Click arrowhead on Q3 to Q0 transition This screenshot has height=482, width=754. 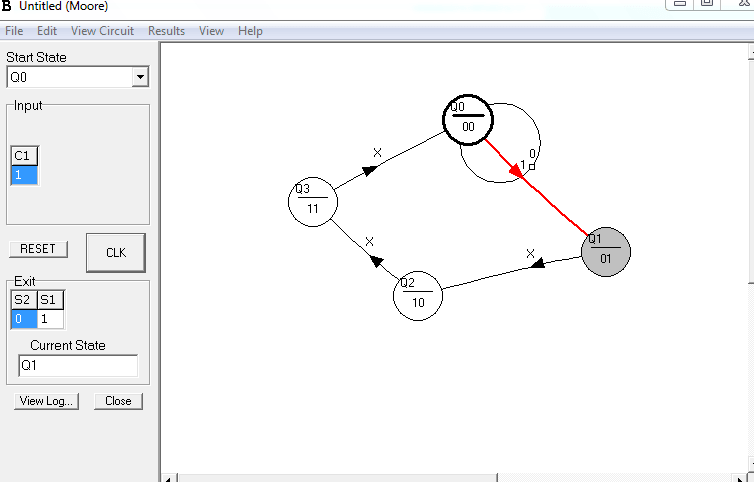(369, 170)
